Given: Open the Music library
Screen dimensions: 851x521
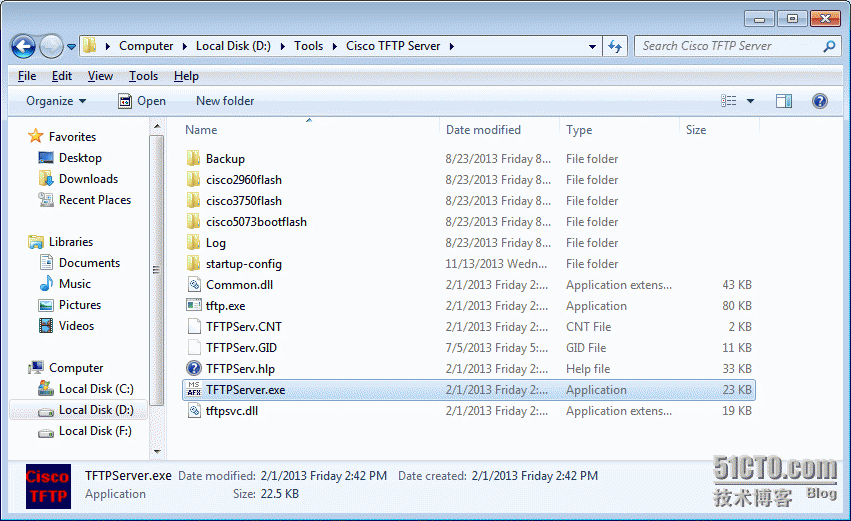Looking at the screenshot, I should tap(74, 284).
